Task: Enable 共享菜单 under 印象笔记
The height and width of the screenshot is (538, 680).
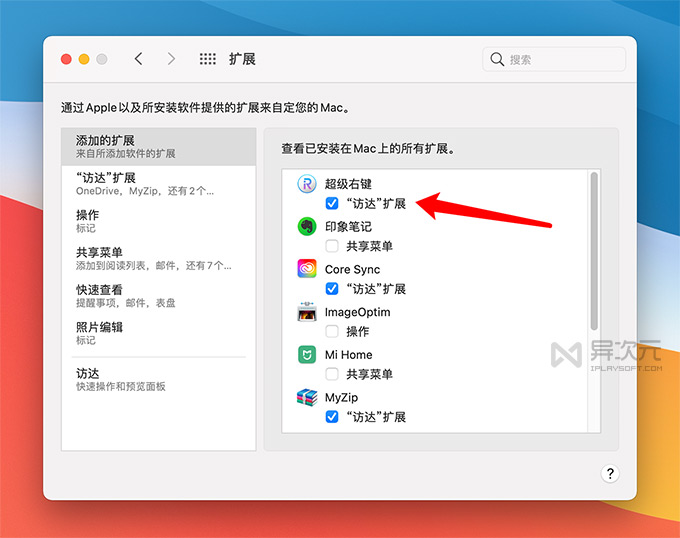Action: tap(332, 246)
